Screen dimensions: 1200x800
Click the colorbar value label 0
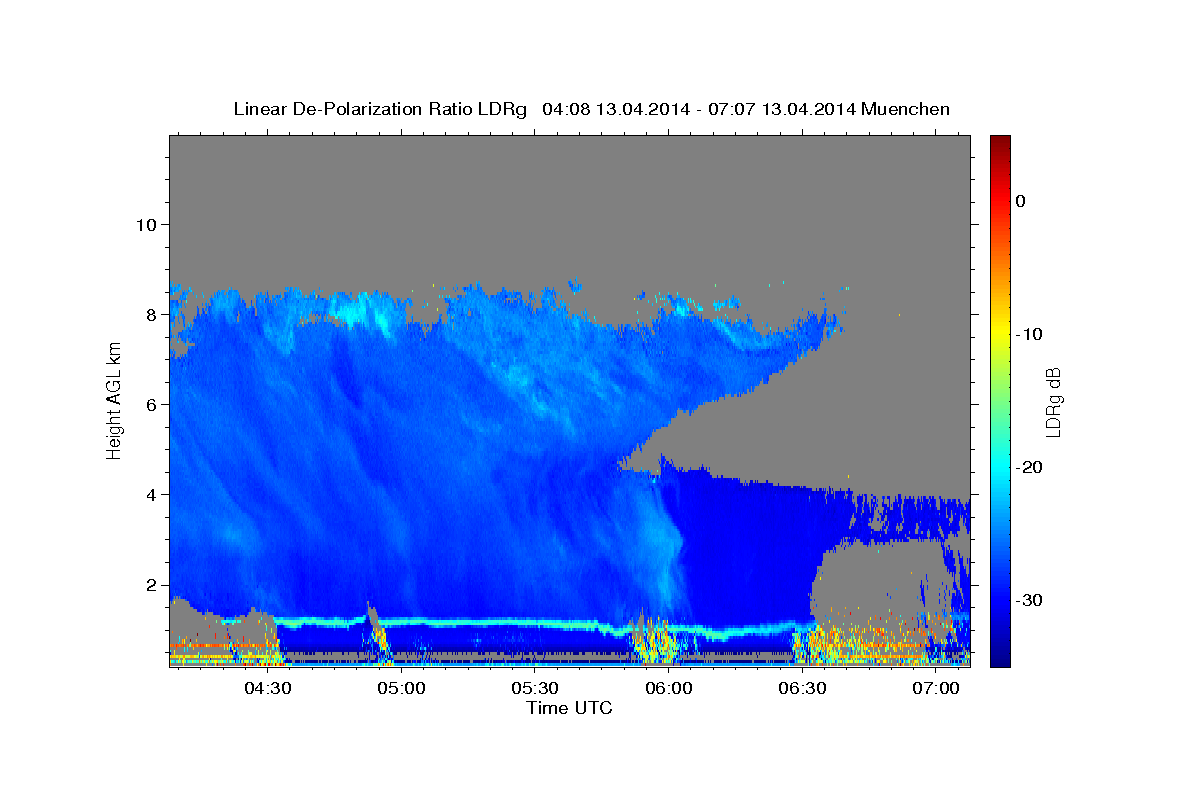[1020, 201]
